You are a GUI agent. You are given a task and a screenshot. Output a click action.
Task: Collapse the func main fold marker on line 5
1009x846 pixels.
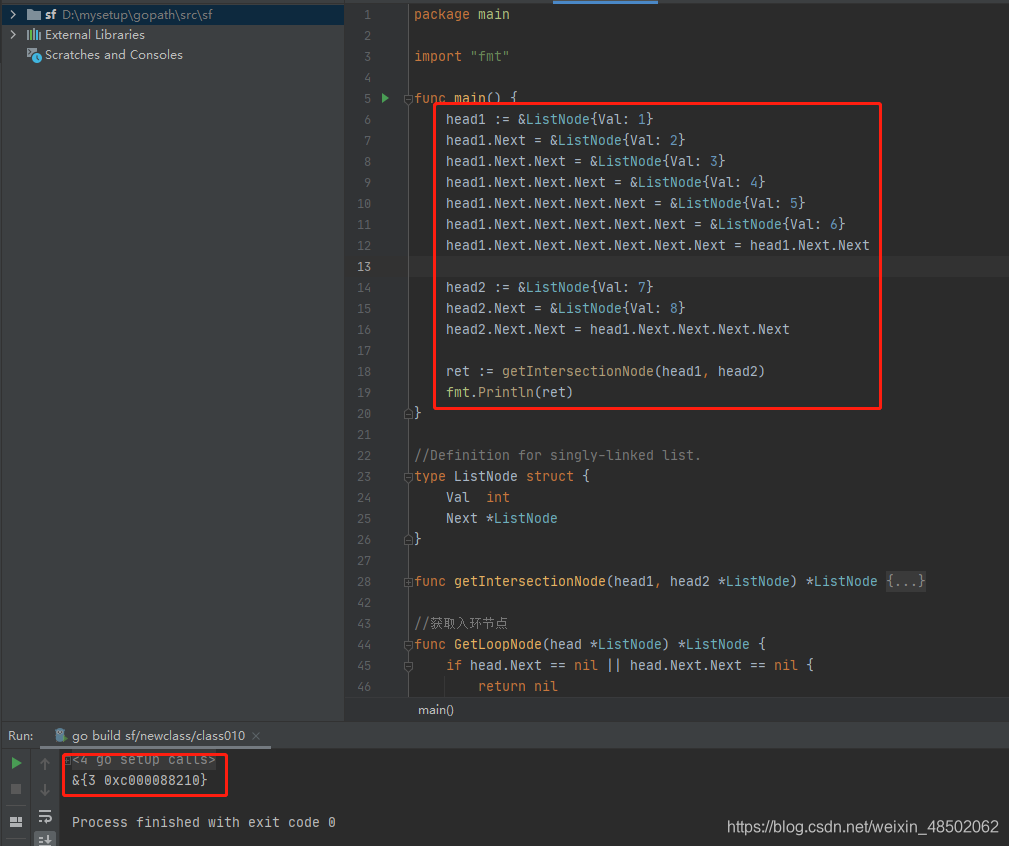(x=408, y=99)
